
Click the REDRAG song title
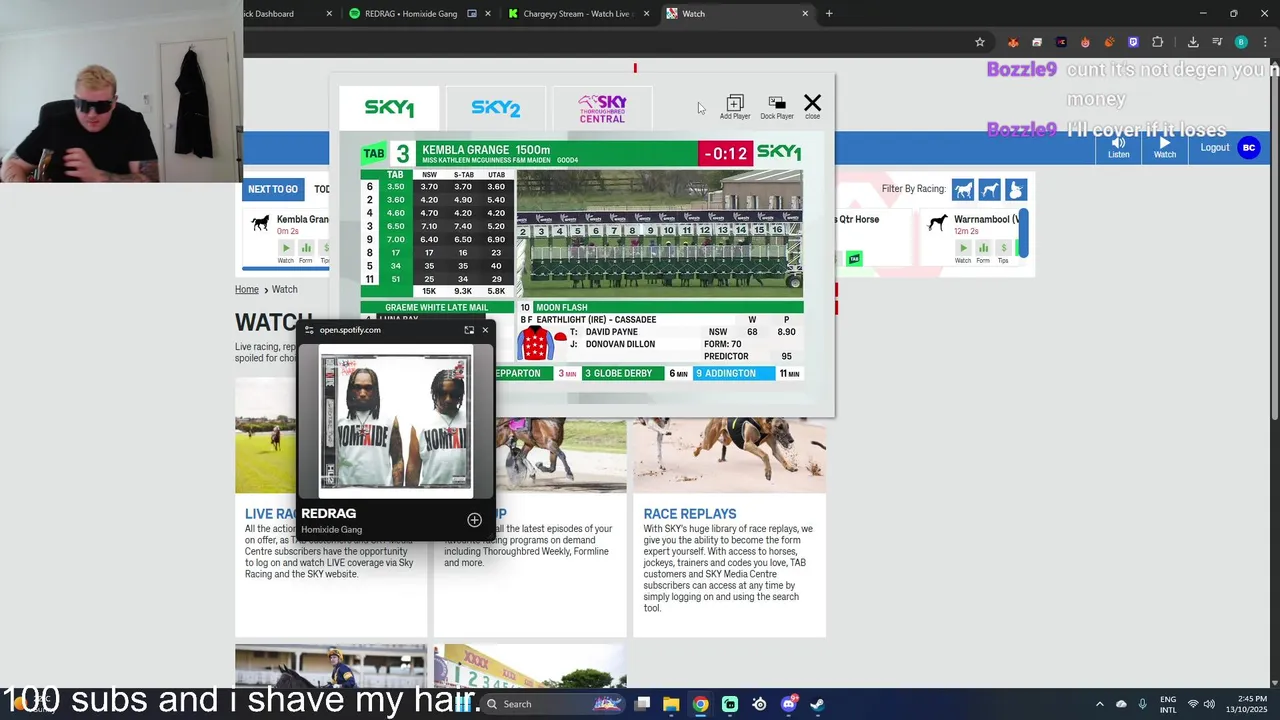[328, 513]
